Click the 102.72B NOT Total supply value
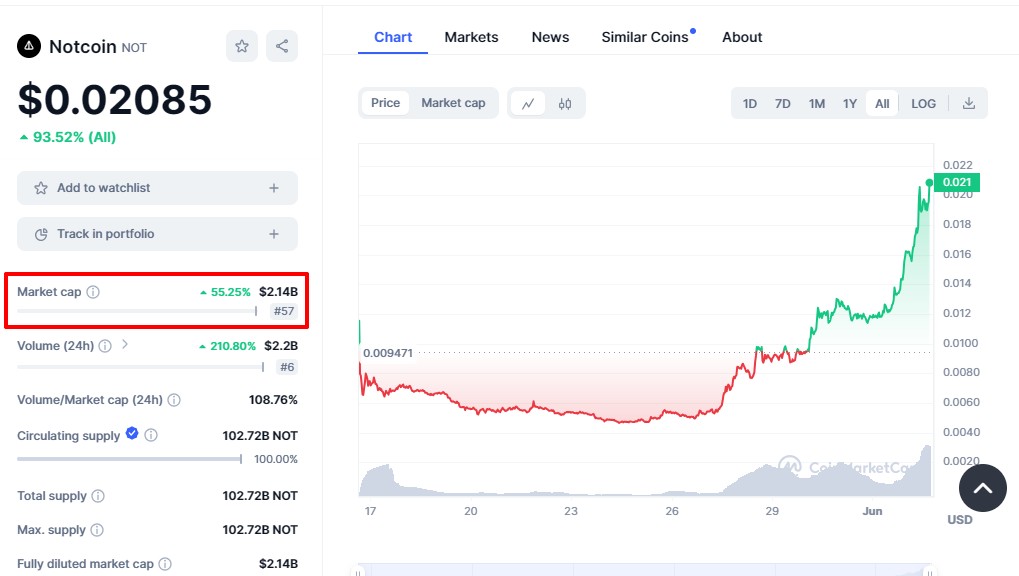This screenshot has width=1019, height=576. click(x=260, y=496)
